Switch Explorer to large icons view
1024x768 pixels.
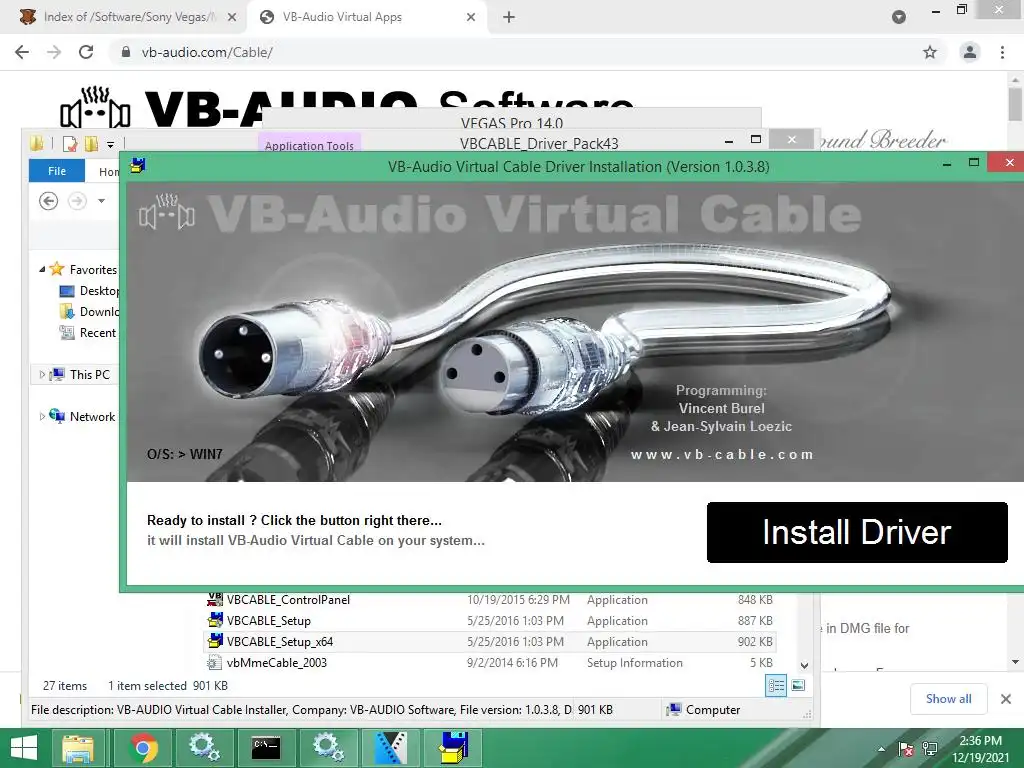pyautogui.click(x=798, y=685)
